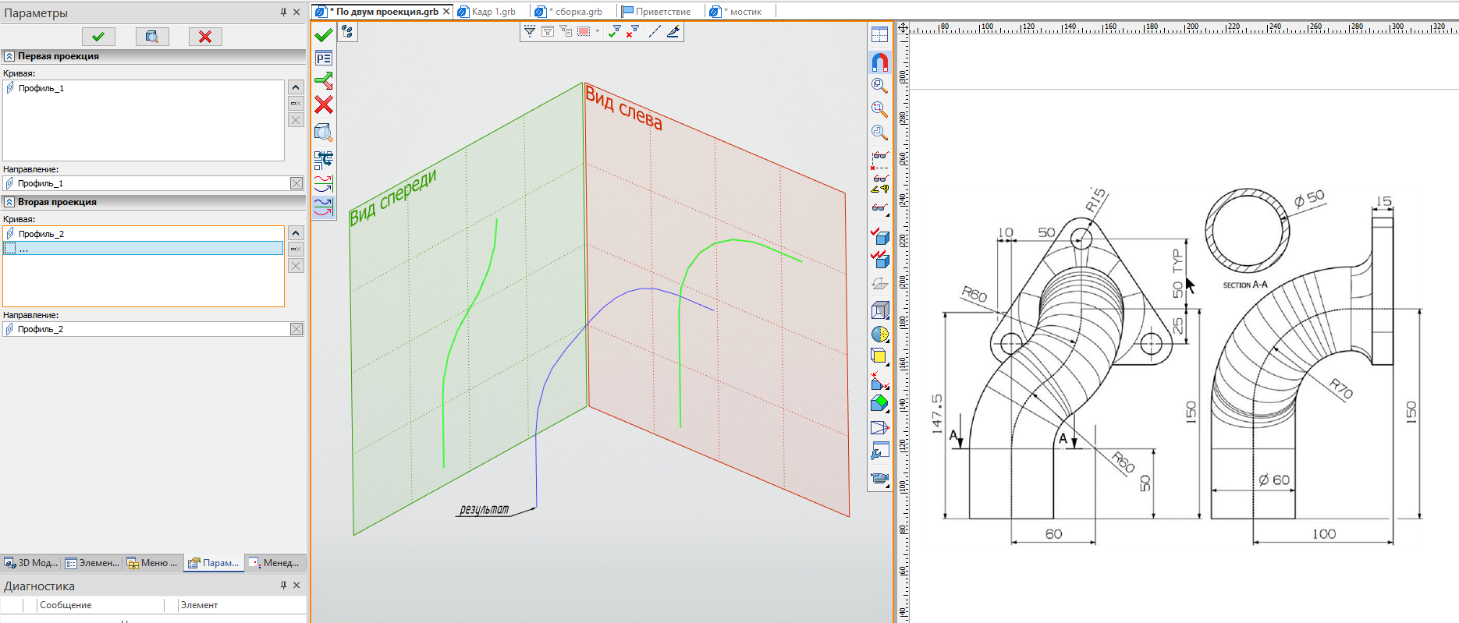
Task: Close the По двум проекция.grb tab
Action: point(447,11)
